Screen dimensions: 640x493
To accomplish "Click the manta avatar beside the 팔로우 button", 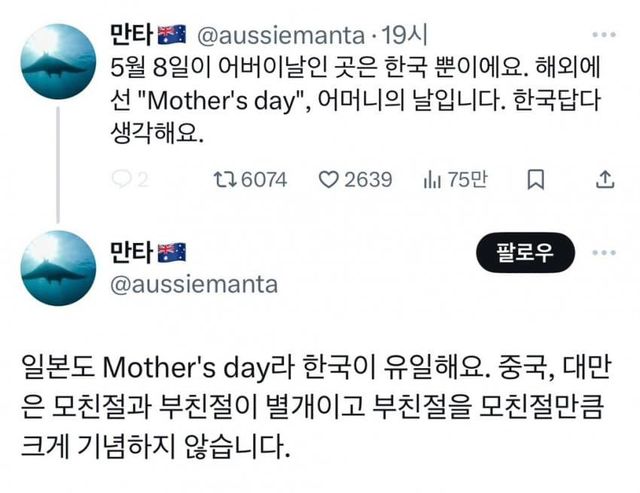I will click(58, 267).
